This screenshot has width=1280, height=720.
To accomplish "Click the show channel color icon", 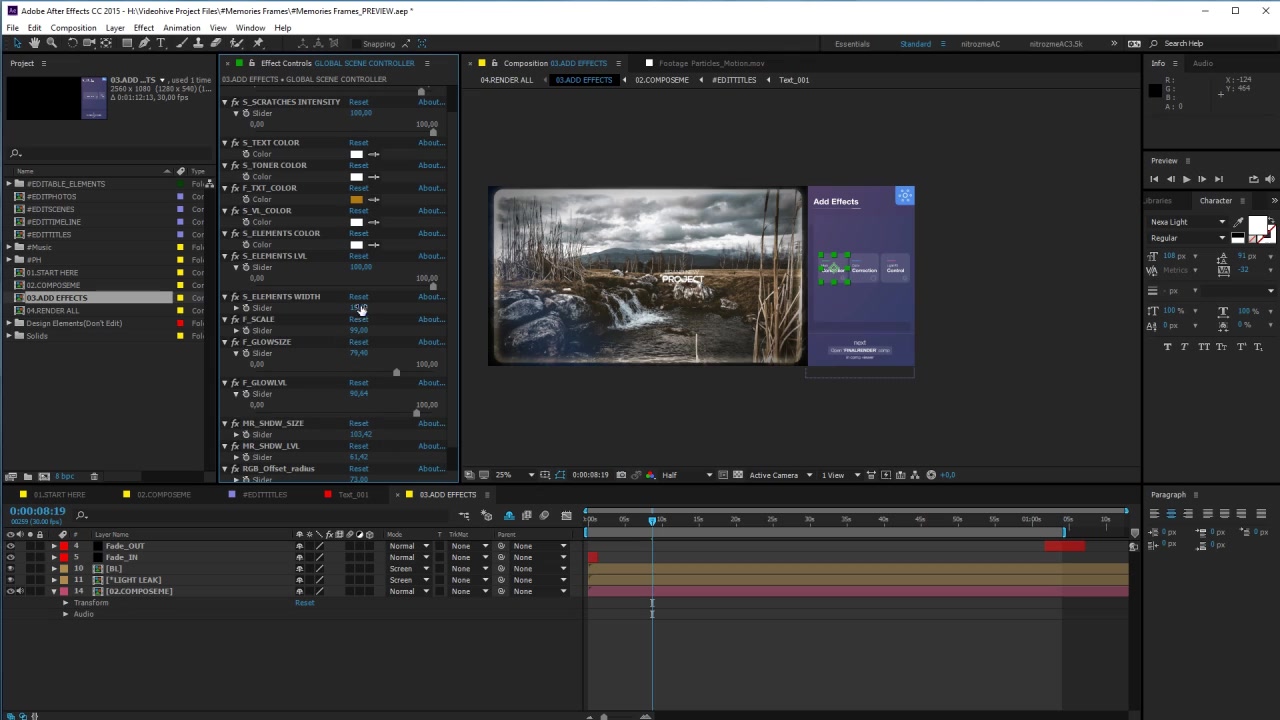I will tap(651, 475).
